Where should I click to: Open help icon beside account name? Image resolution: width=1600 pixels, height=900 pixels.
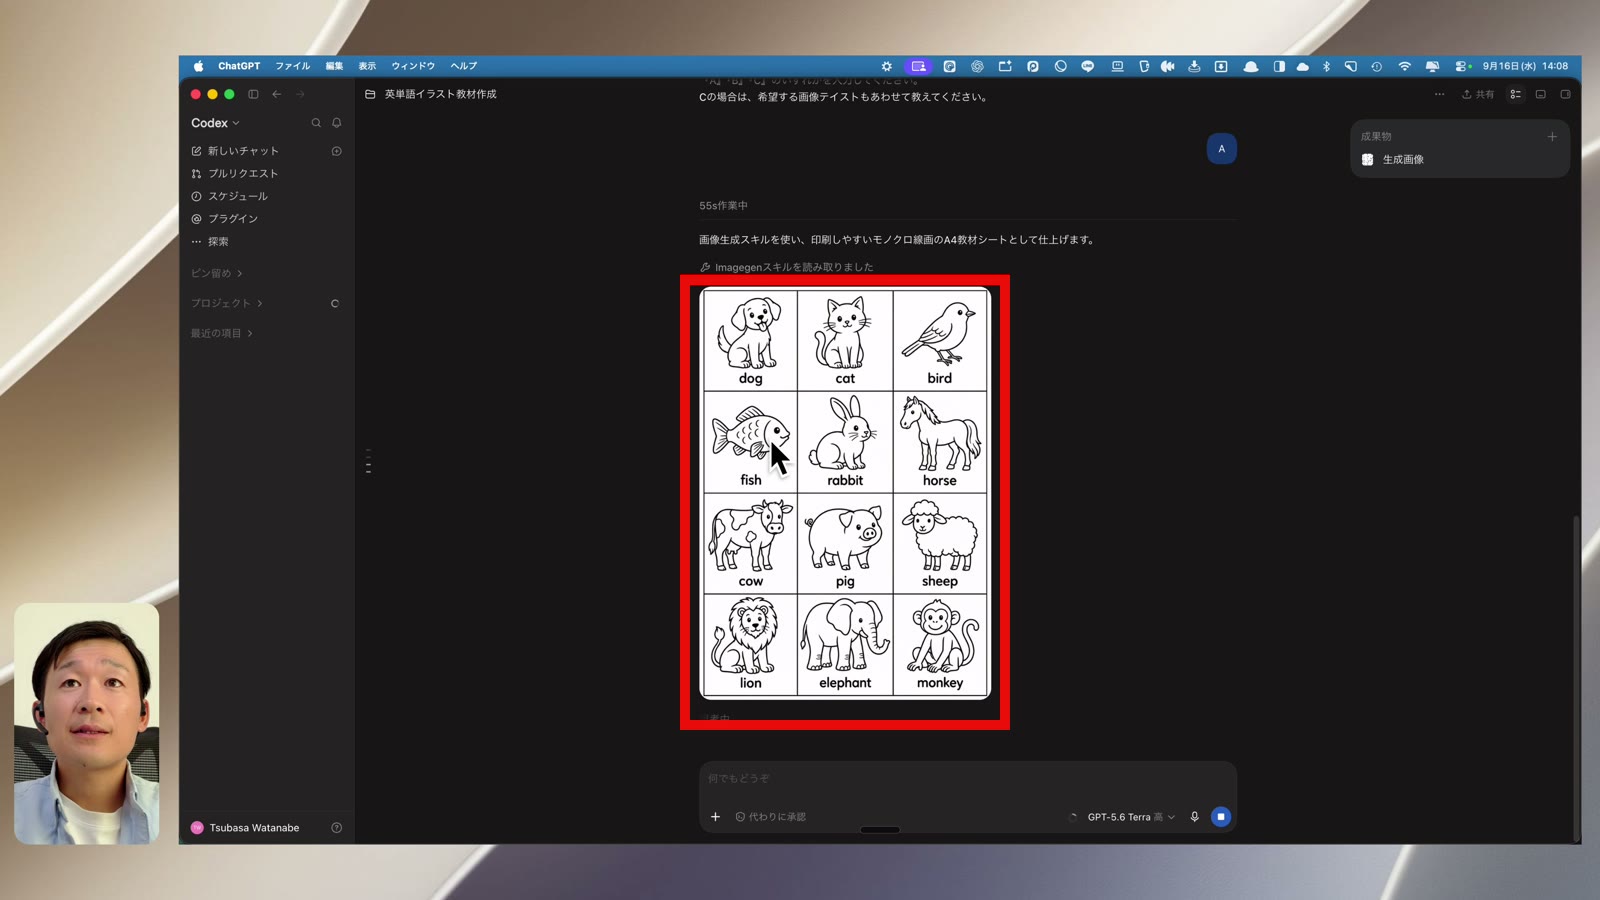tap(337, 828)
